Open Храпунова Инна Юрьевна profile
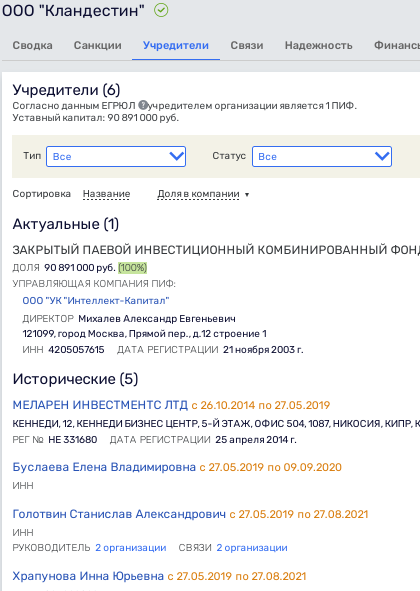This screenshot has width=420, height=591. 88,576
